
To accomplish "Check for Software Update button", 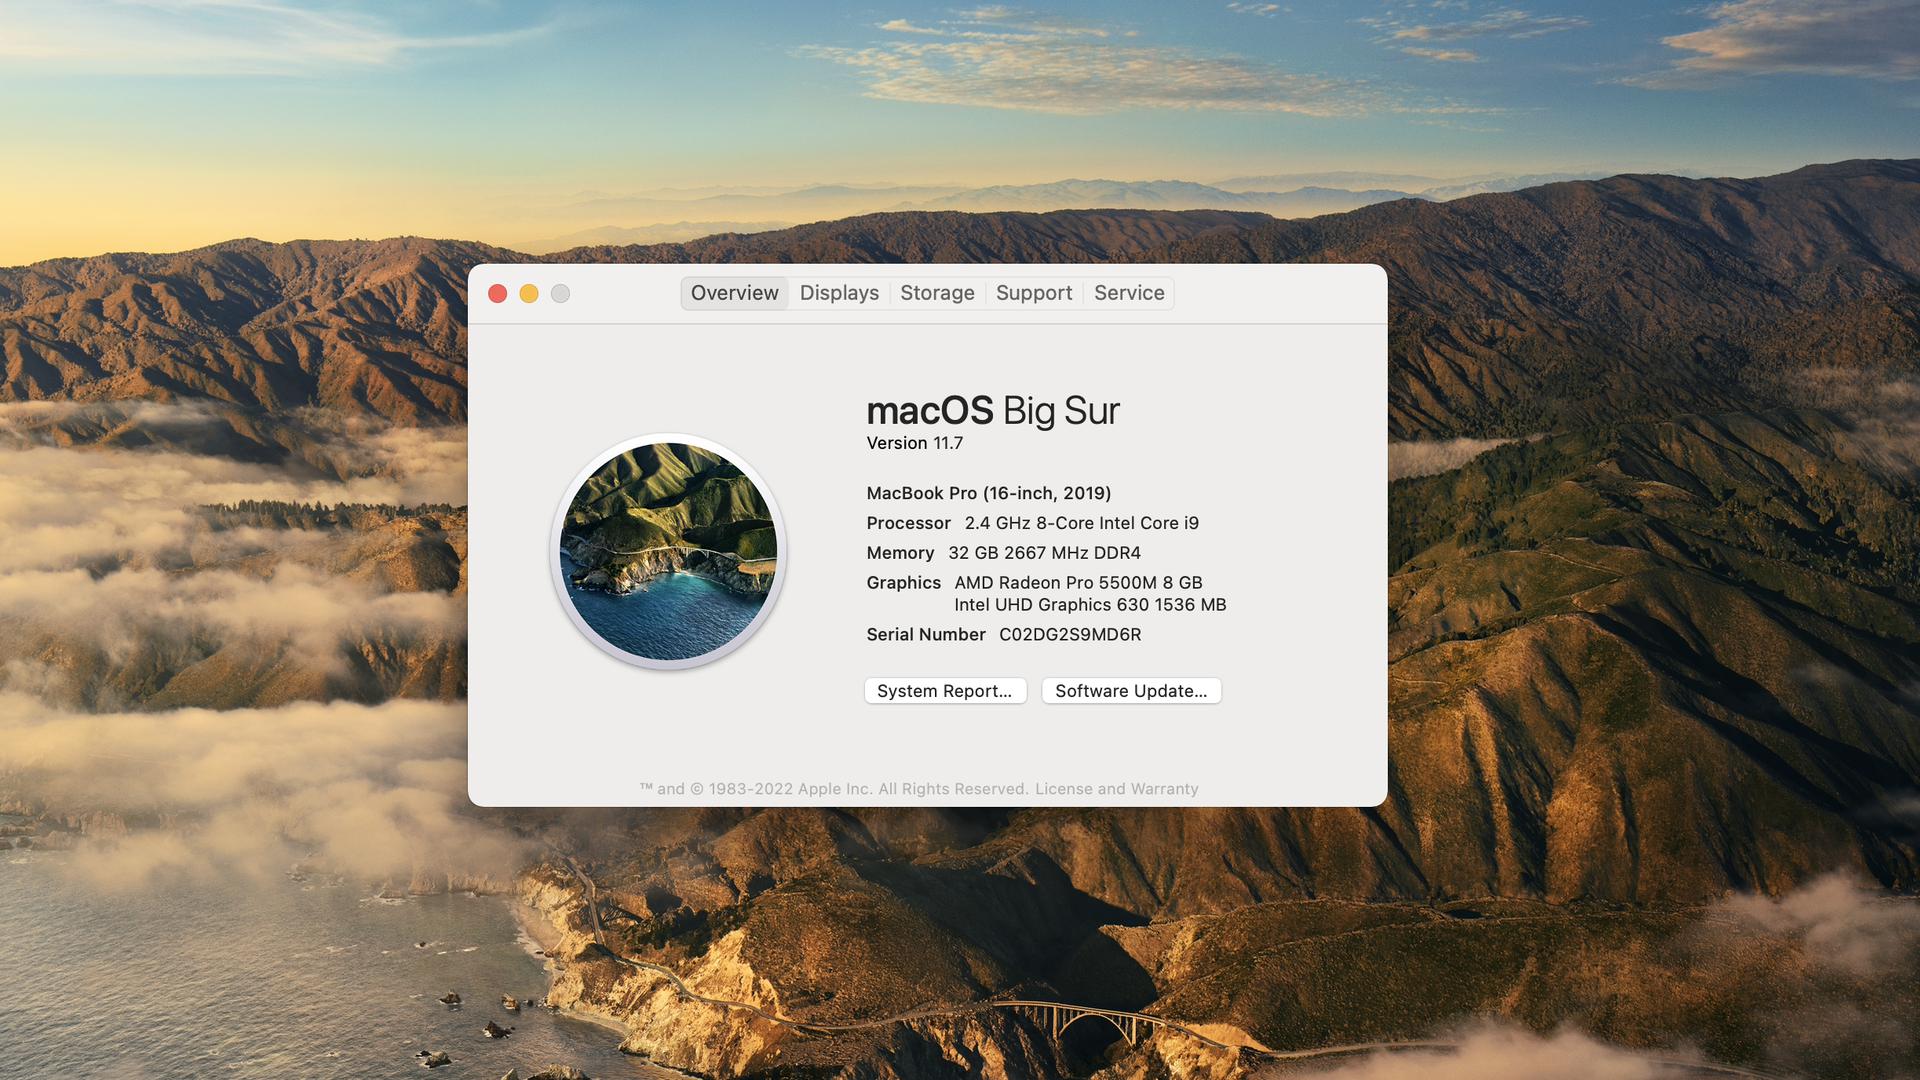I will tap(1131, 691).
